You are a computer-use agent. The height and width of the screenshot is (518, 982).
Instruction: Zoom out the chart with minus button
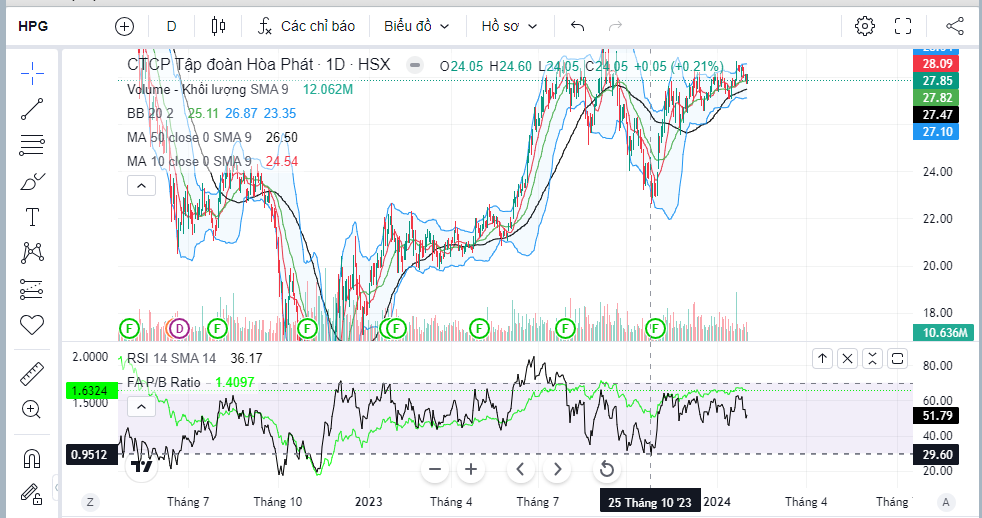[435, 469]
